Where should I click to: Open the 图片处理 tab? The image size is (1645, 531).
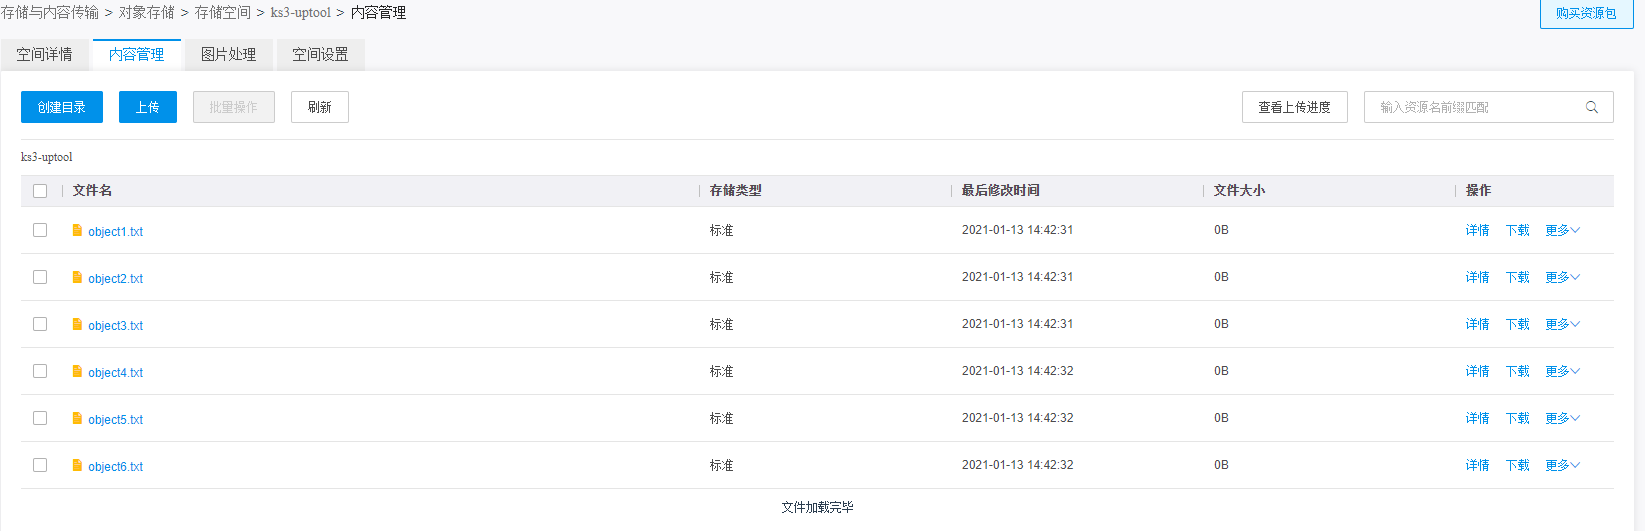click(x=228, y=54)
